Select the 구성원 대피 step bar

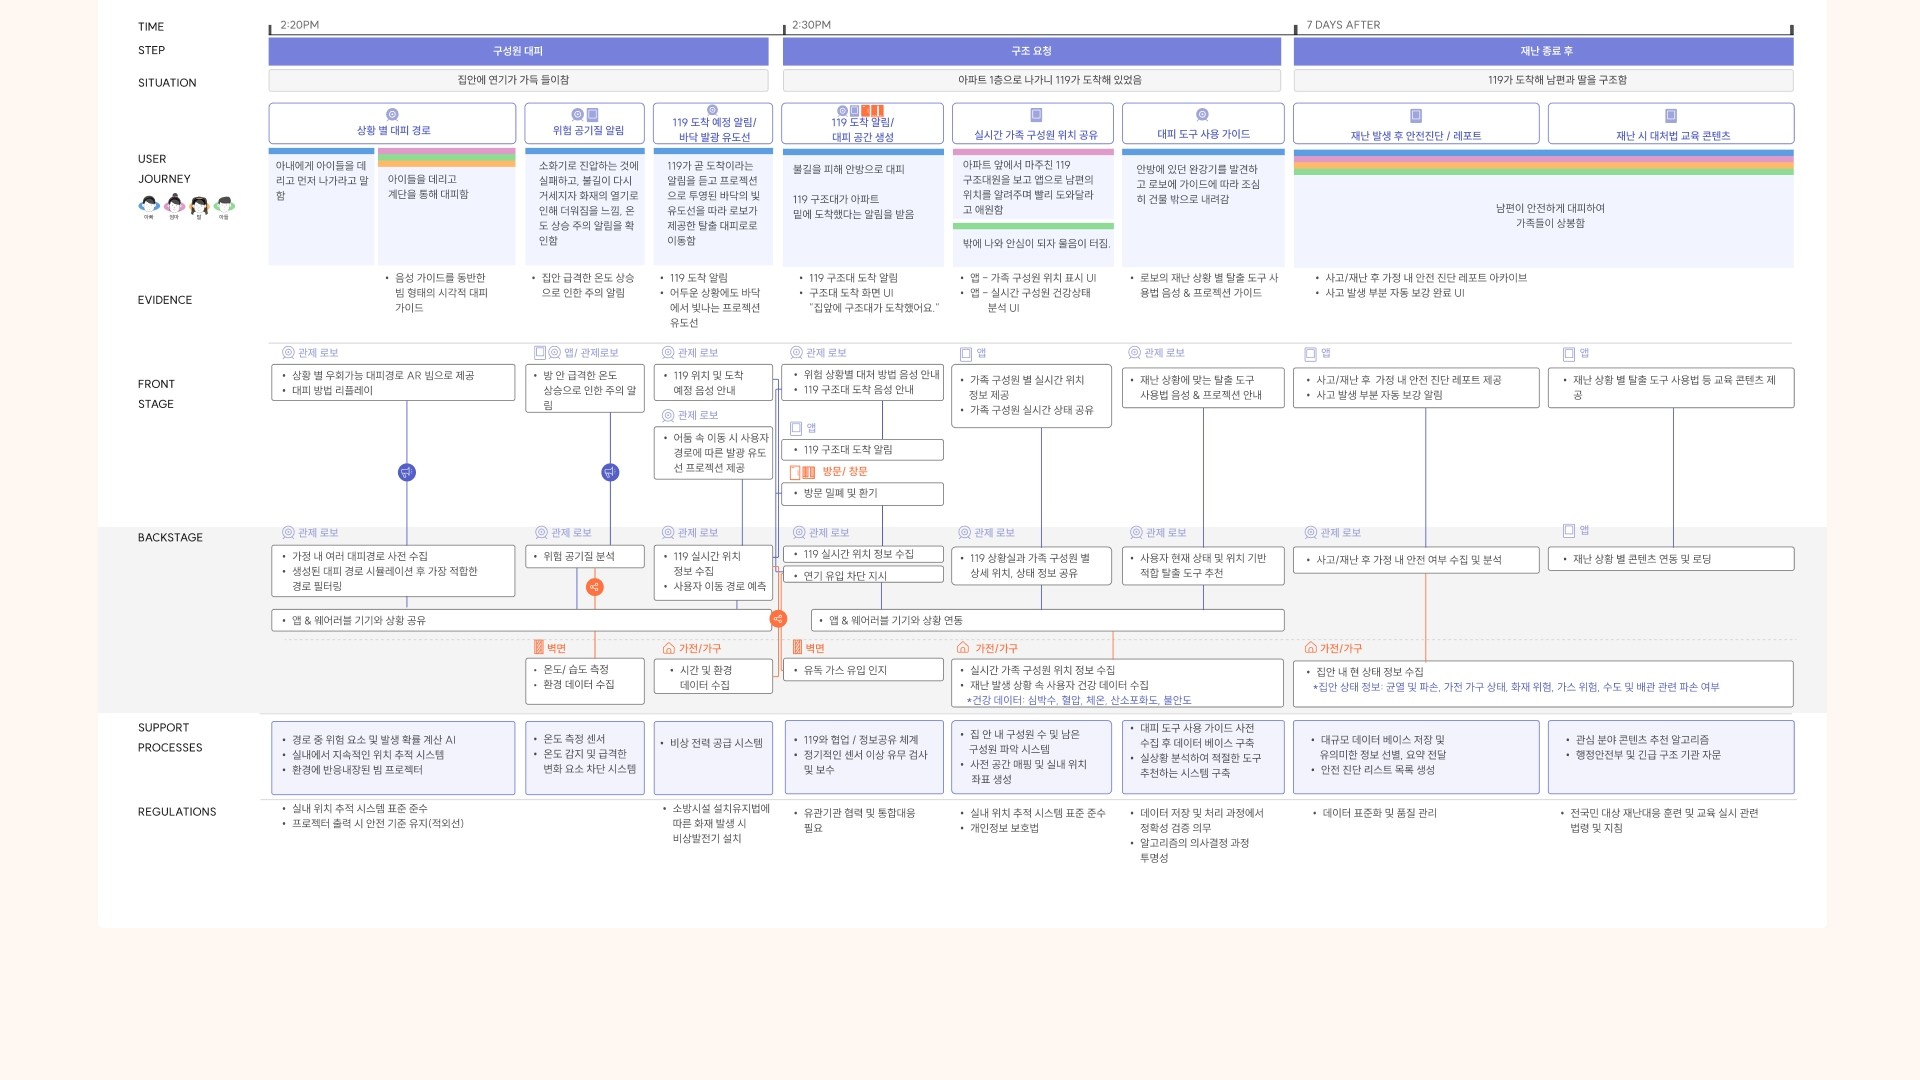point(518,51)
